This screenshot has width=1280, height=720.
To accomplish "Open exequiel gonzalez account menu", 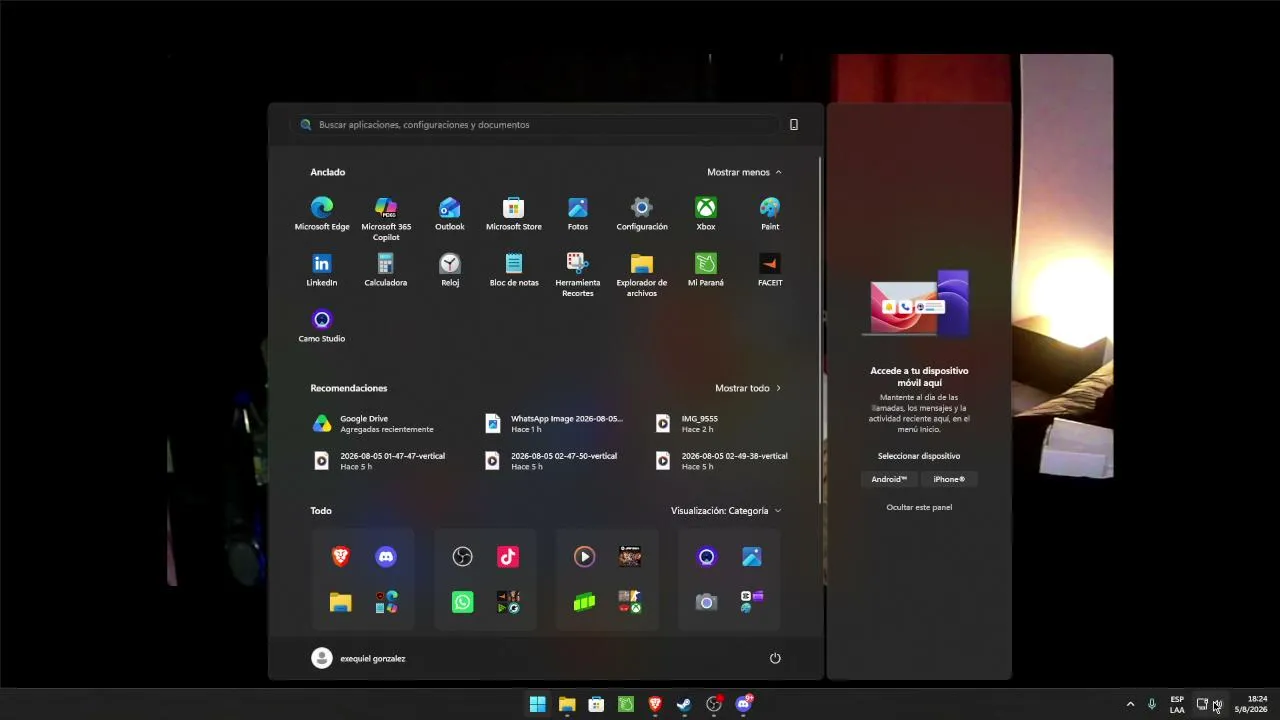I will tap(359, 658).
